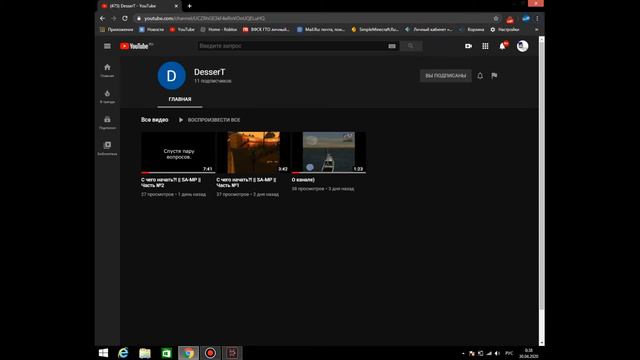Open the 7:41 video thumbnail Часть №2

pos(178,152)
